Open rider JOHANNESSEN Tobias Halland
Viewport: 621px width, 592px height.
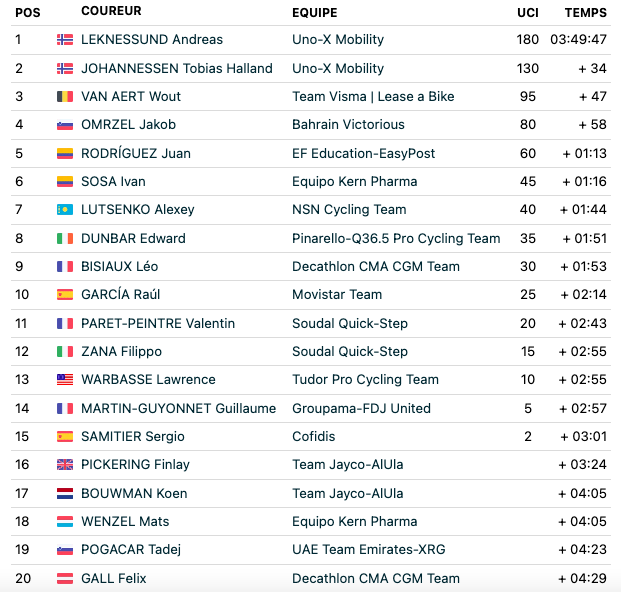point(177,69)
